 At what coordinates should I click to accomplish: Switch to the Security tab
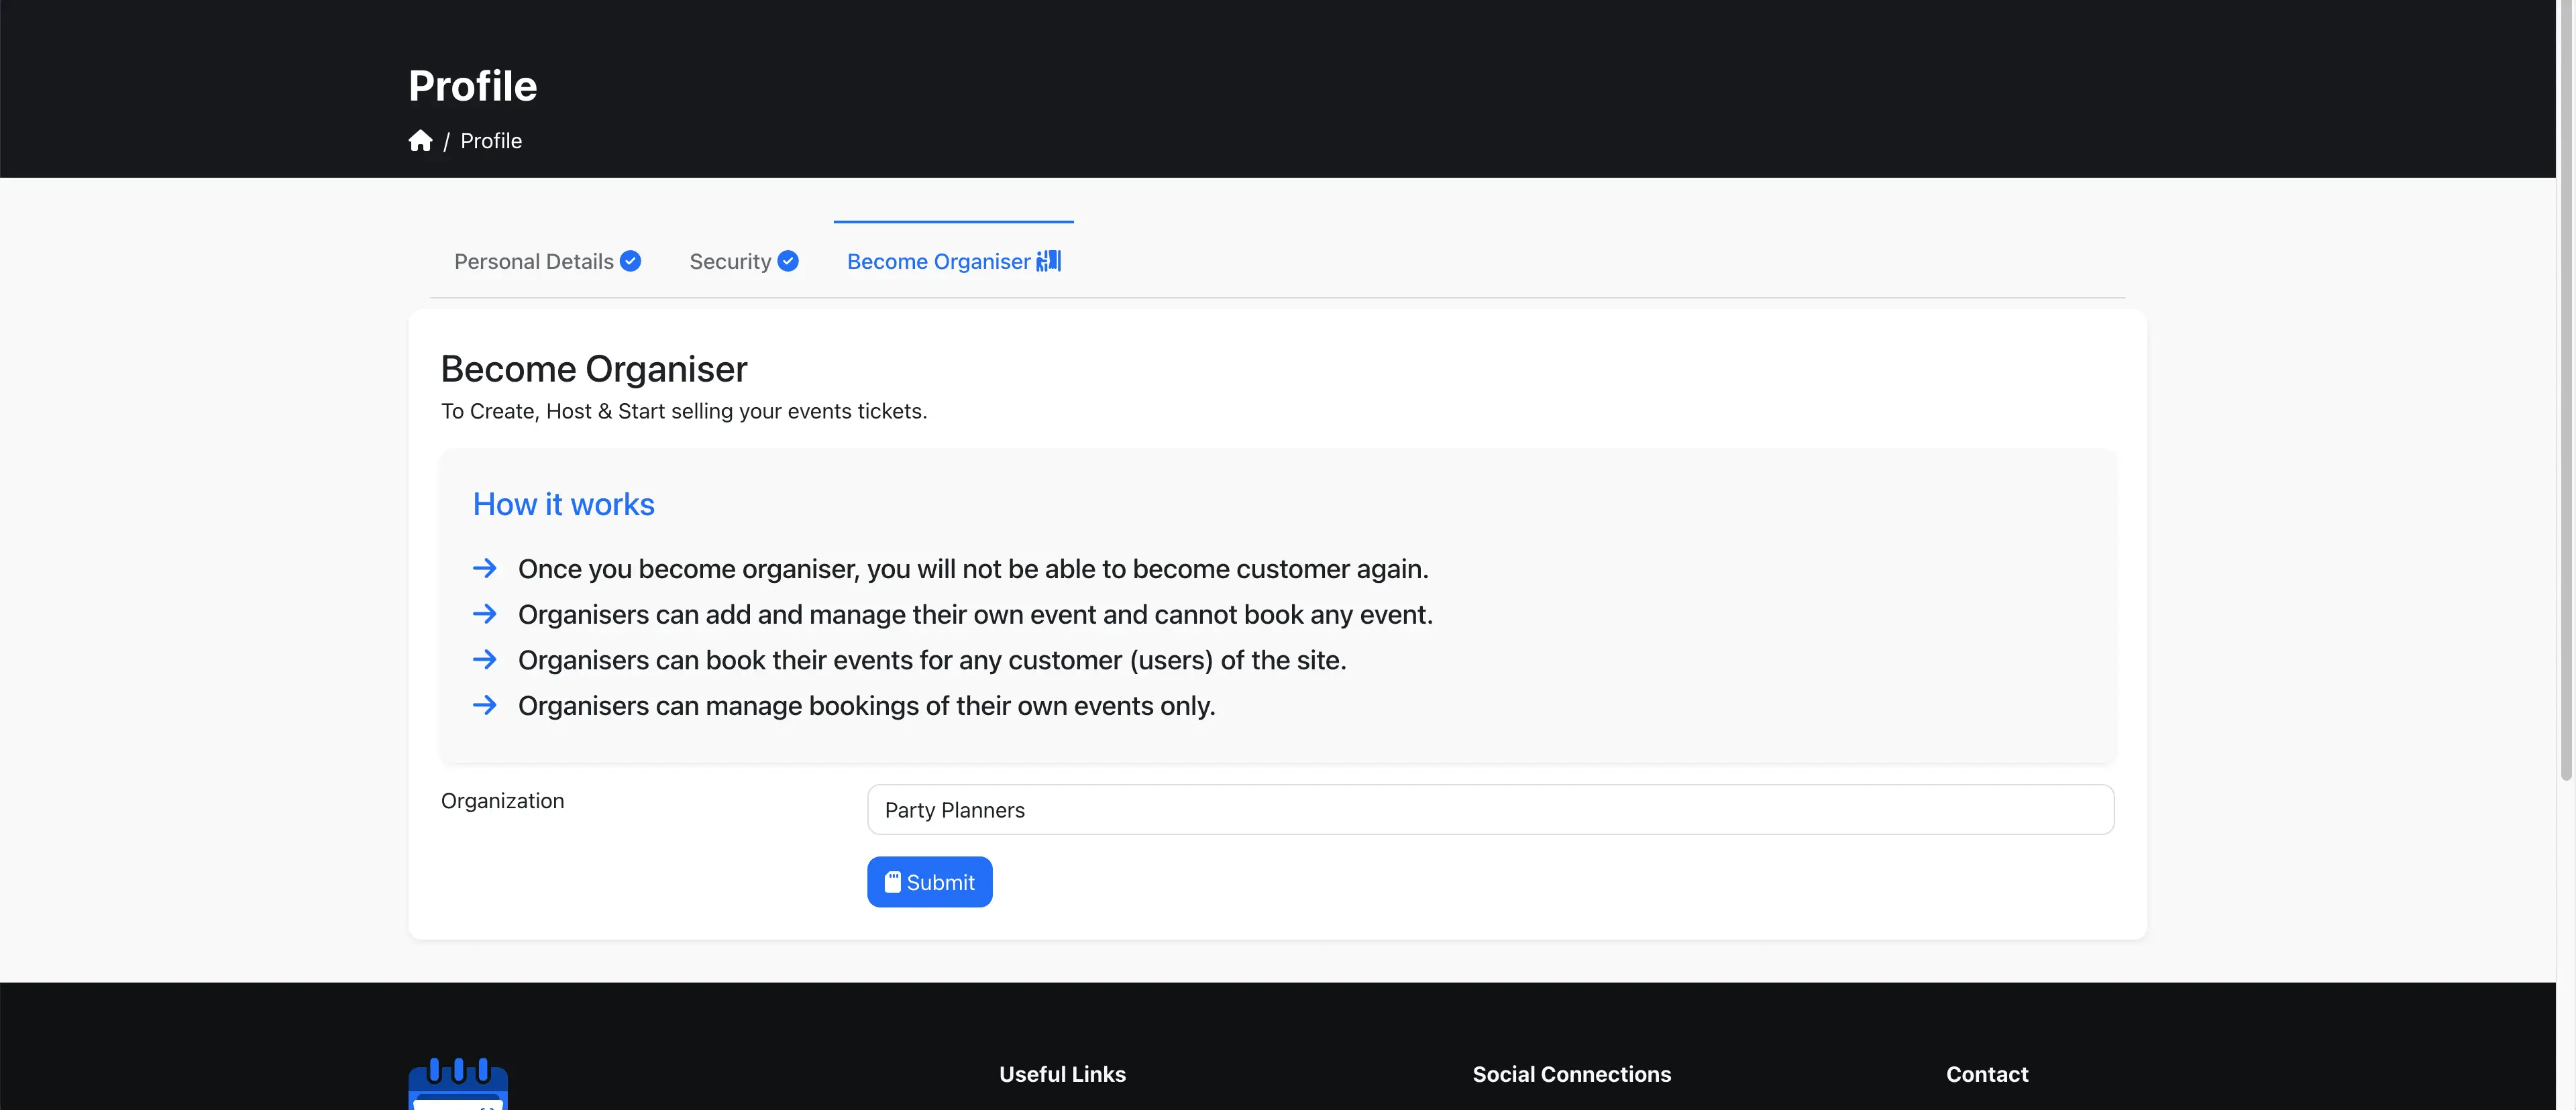tap(730, 262)
